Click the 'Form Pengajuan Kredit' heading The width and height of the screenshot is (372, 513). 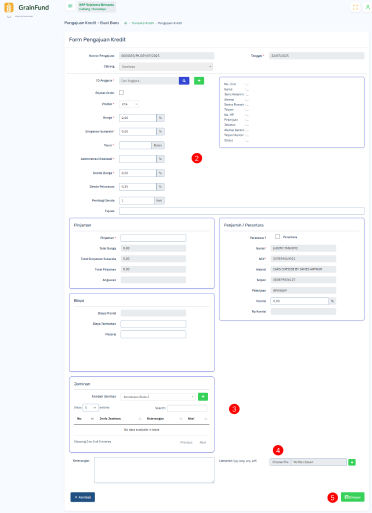pos(97,39)
